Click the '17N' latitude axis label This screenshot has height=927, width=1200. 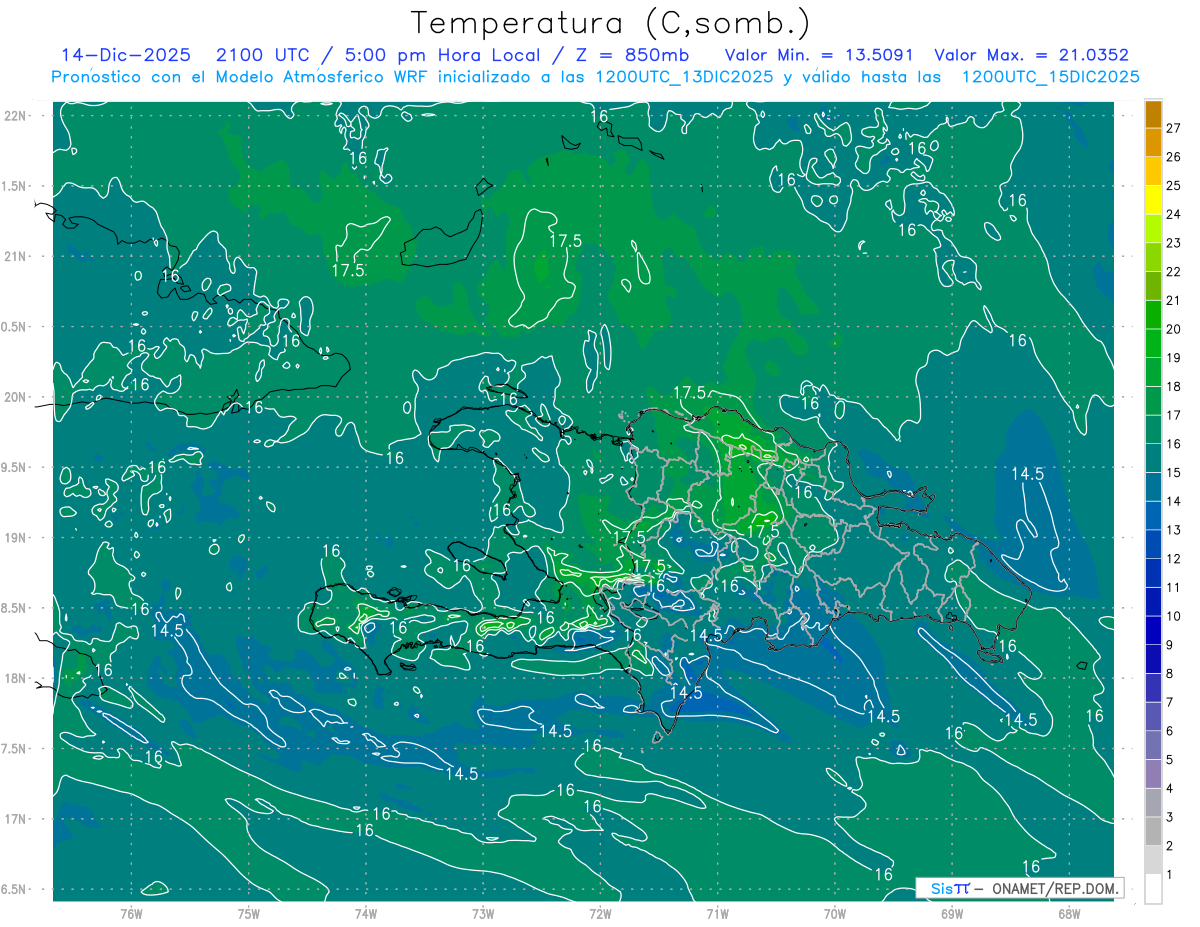pos(15,819)
